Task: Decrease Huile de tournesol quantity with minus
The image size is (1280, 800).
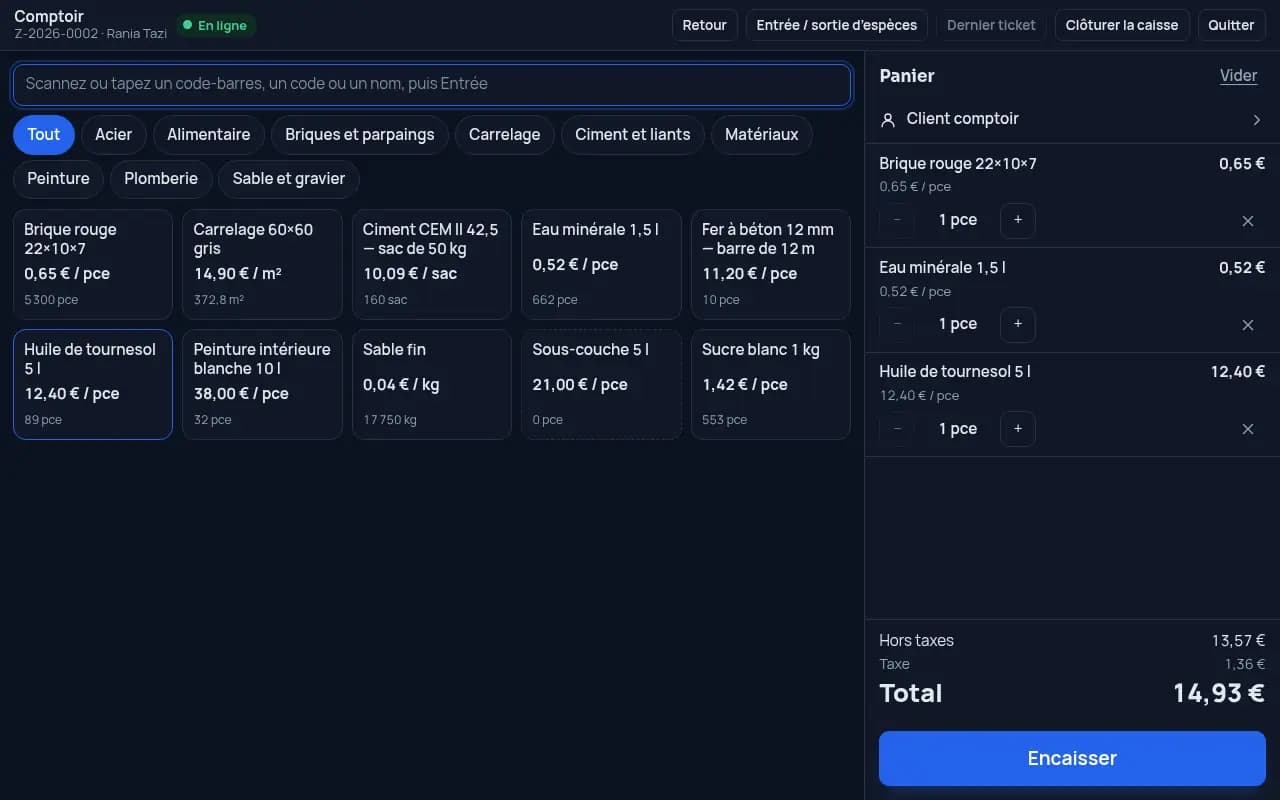Action: pyautogui.click(x=897, y=429)
